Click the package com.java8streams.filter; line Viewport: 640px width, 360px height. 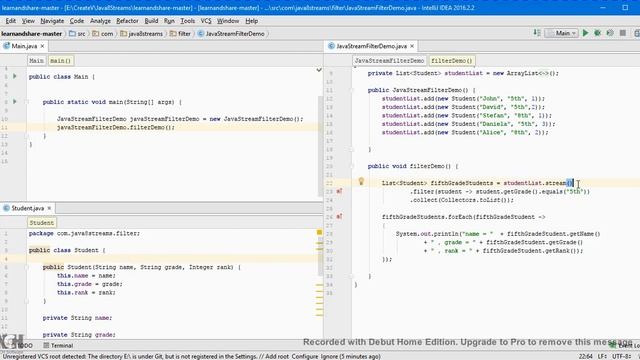(x=84, y=233)
